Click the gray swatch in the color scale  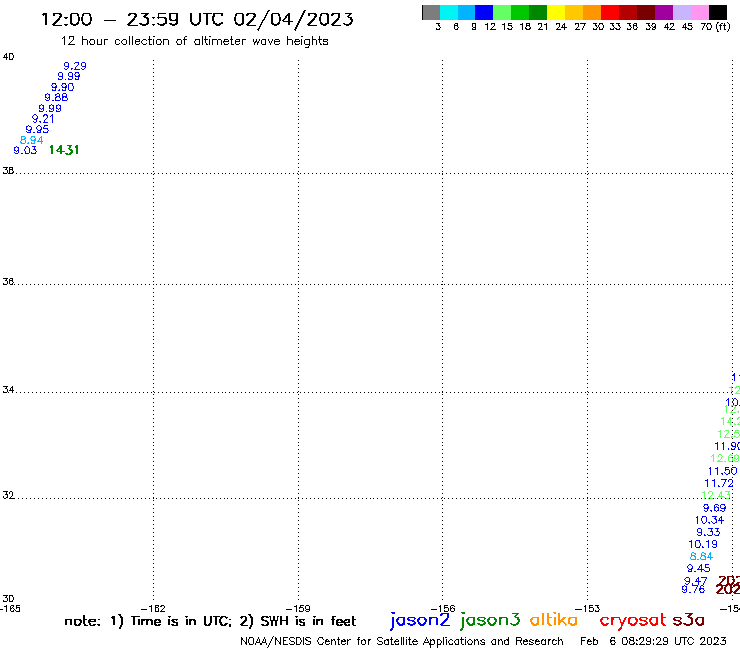point(431,12)
